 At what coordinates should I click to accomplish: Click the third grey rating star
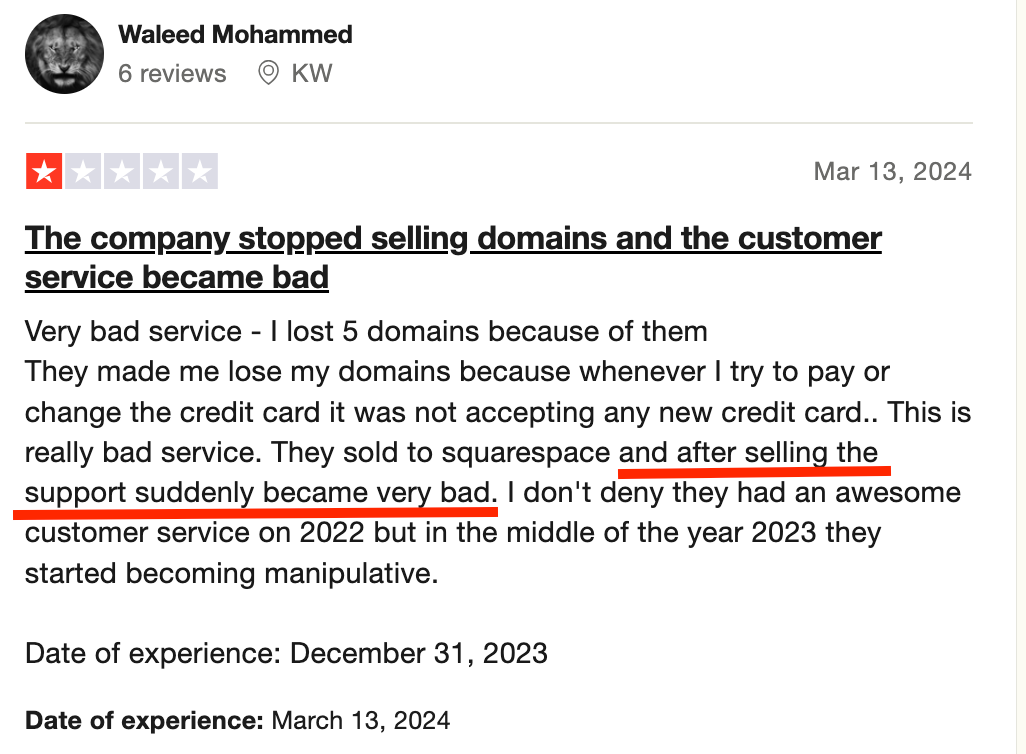coord(122,171)
